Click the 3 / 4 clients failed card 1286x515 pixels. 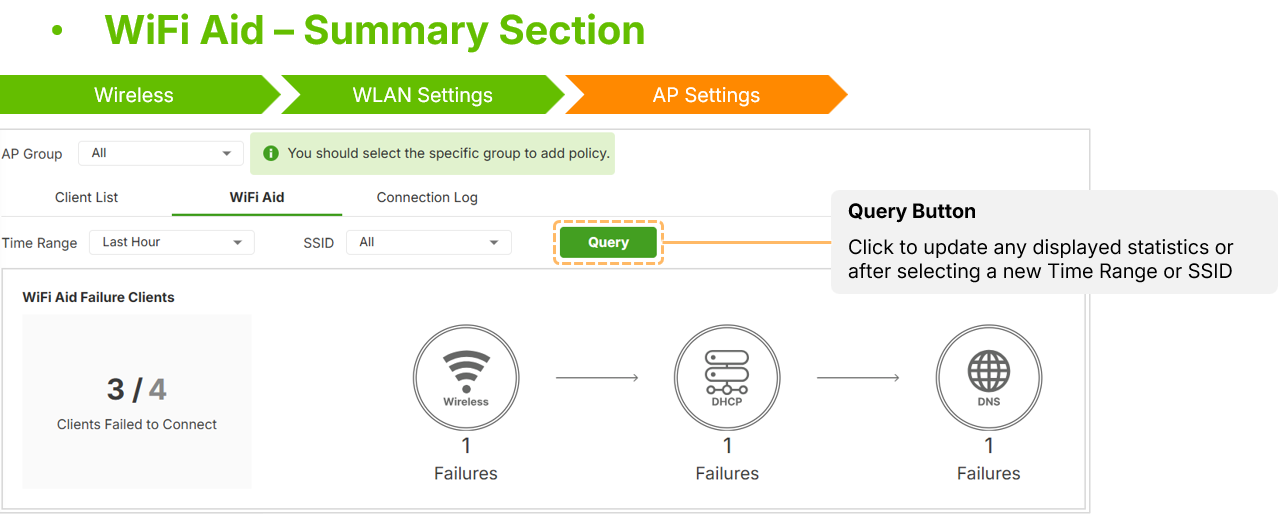[x=137, y=402]
